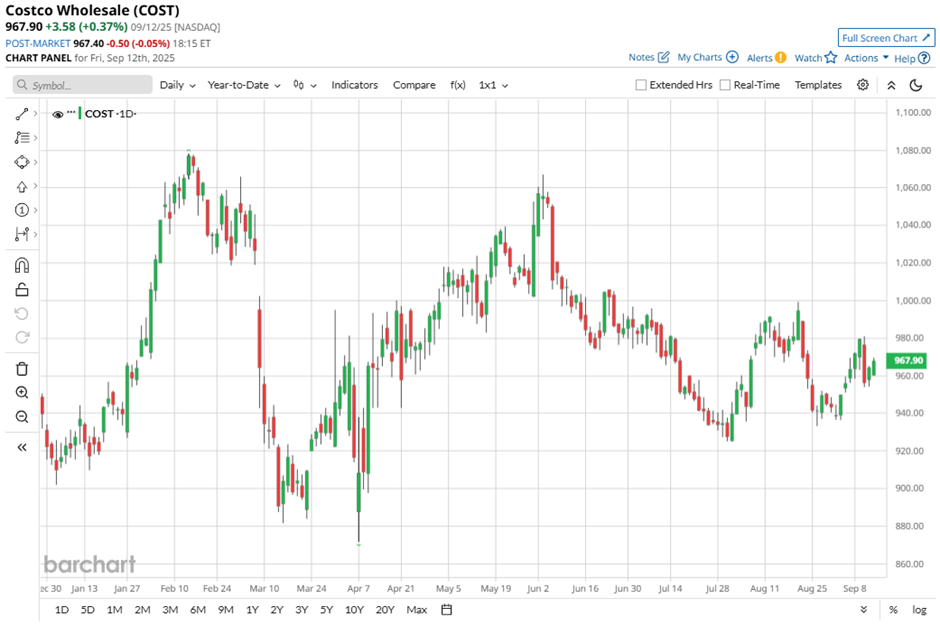
Task: Collapse the left drawing toolbar
Action: pyautogui.click(x=22, y=447)
